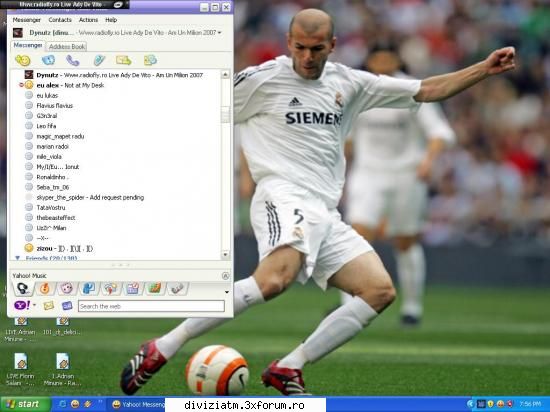This screenshot has height=412, width=550.
Task: Open the Help menu
Action: pyautogui.click(x=111, y=20)
